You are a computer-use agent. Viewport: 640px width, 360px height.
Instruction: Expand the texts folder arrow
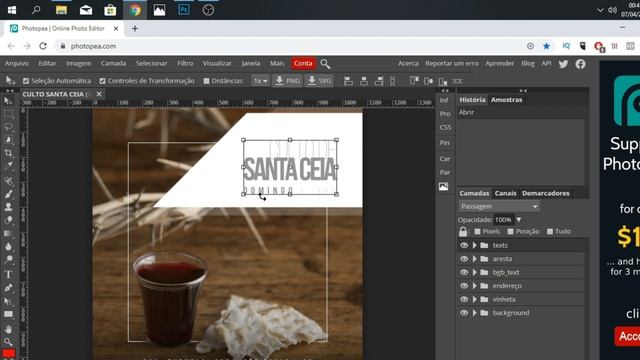[475, 245]
